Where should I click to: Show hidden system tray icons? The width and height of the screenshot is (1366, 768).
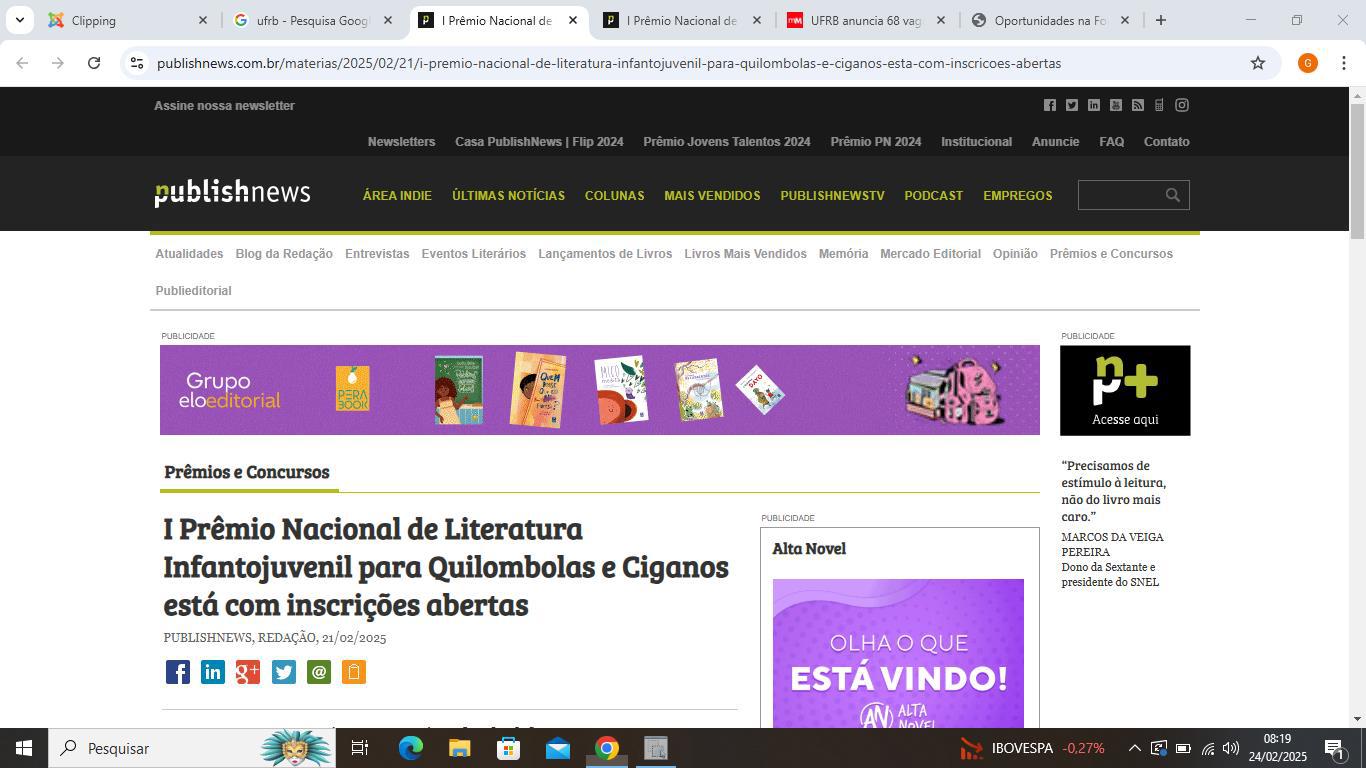tap(1134, 748)
